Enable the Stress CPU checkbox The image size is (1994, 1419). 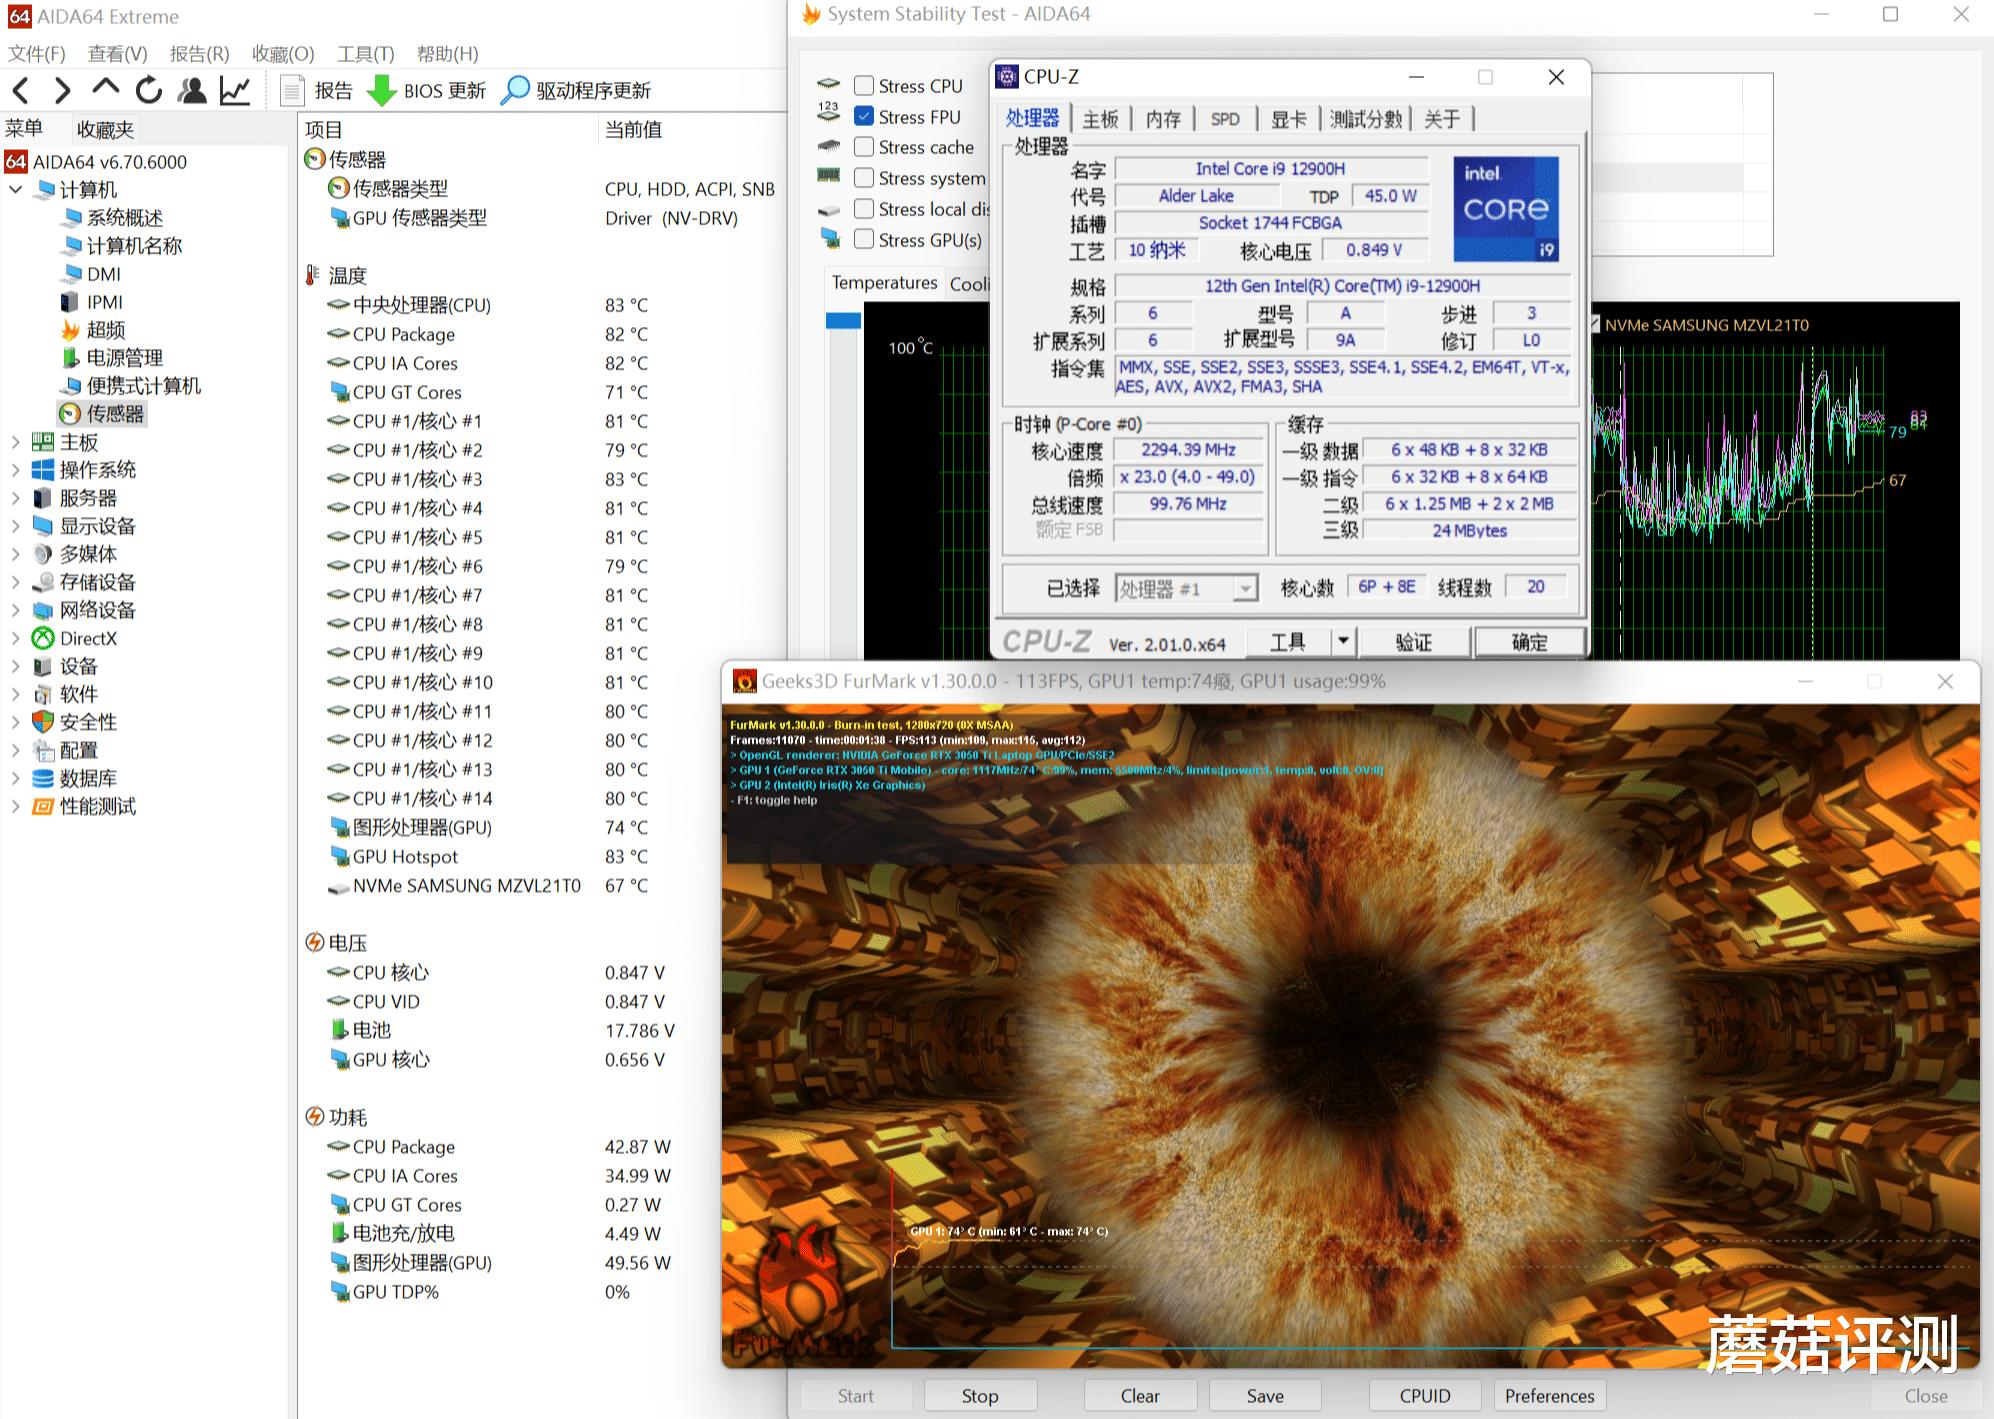[864, 86]
